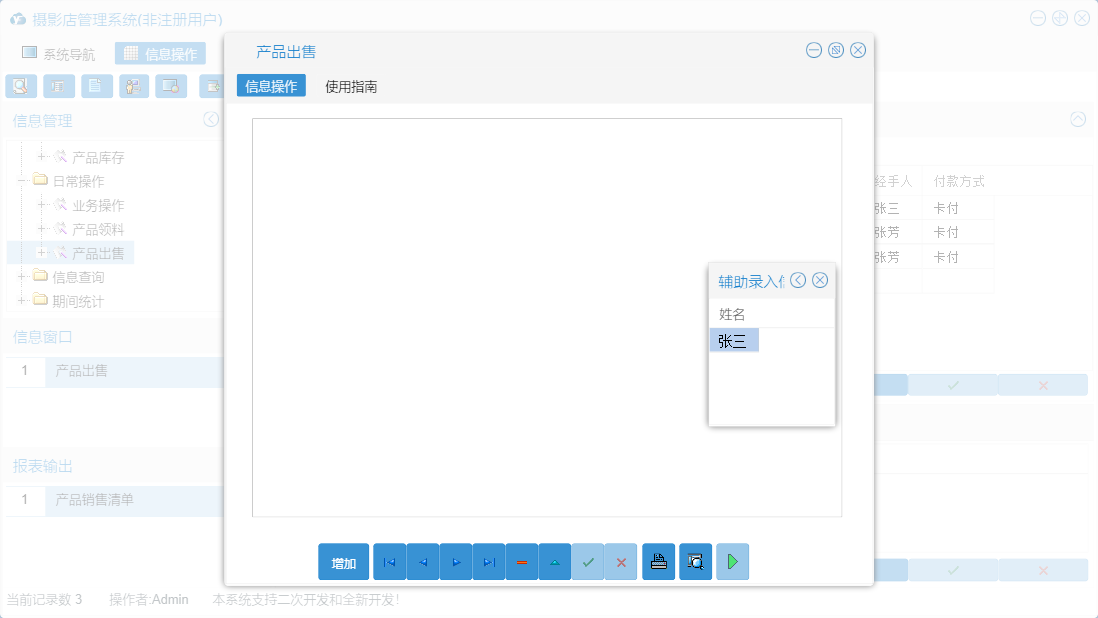The image size is (1098, 618).
Task: Click the monitor-with-globe icon in main toolbar
Action: pos(171,86)
